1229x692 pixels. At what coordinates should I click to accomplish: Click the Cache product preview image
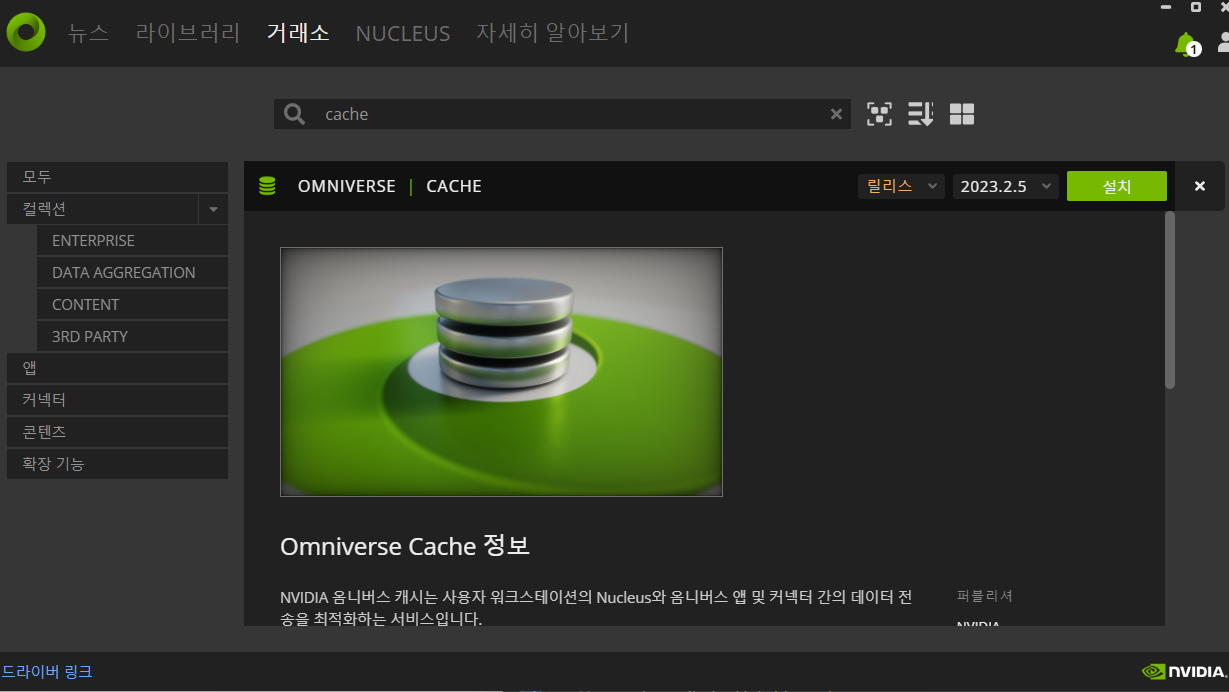501,372
